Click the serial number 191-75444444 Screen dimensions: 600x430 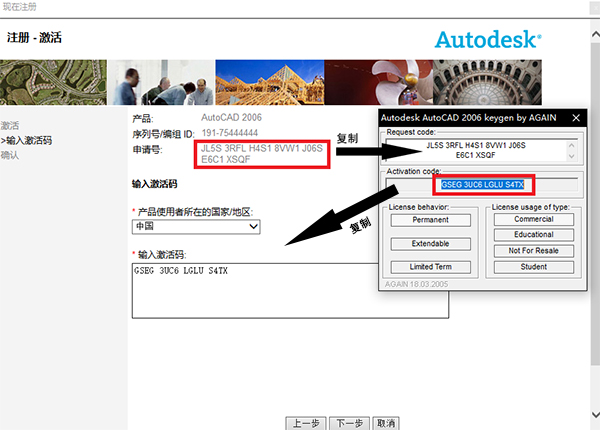coord(230,133)
